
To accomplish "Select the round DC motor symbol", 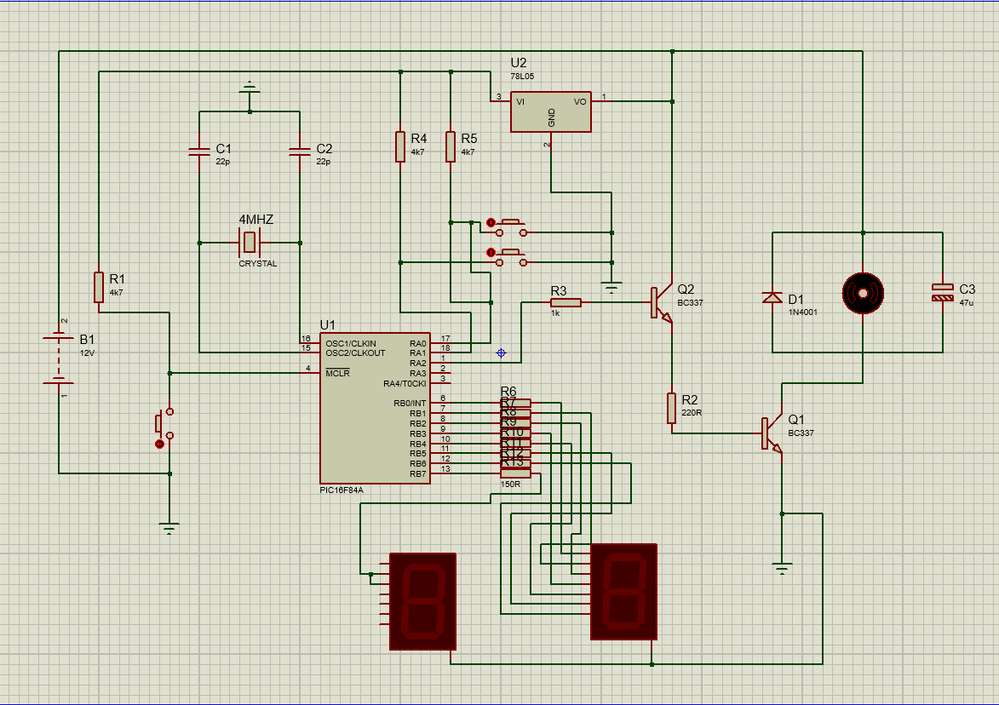I will click(x=861, y=292).
